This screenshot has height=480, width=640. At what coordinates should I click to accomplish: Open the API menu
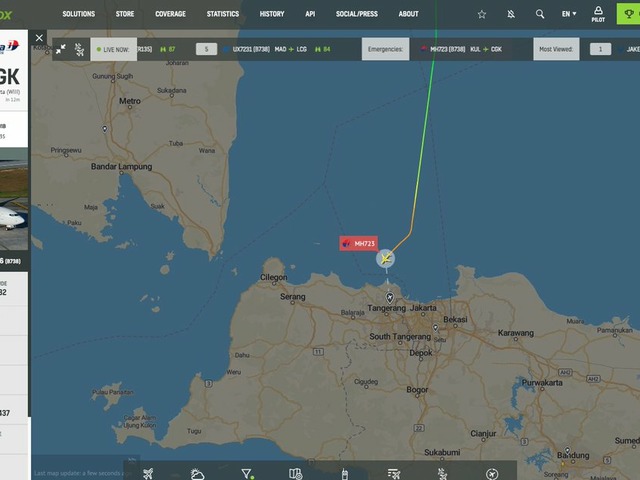[310, 14]
